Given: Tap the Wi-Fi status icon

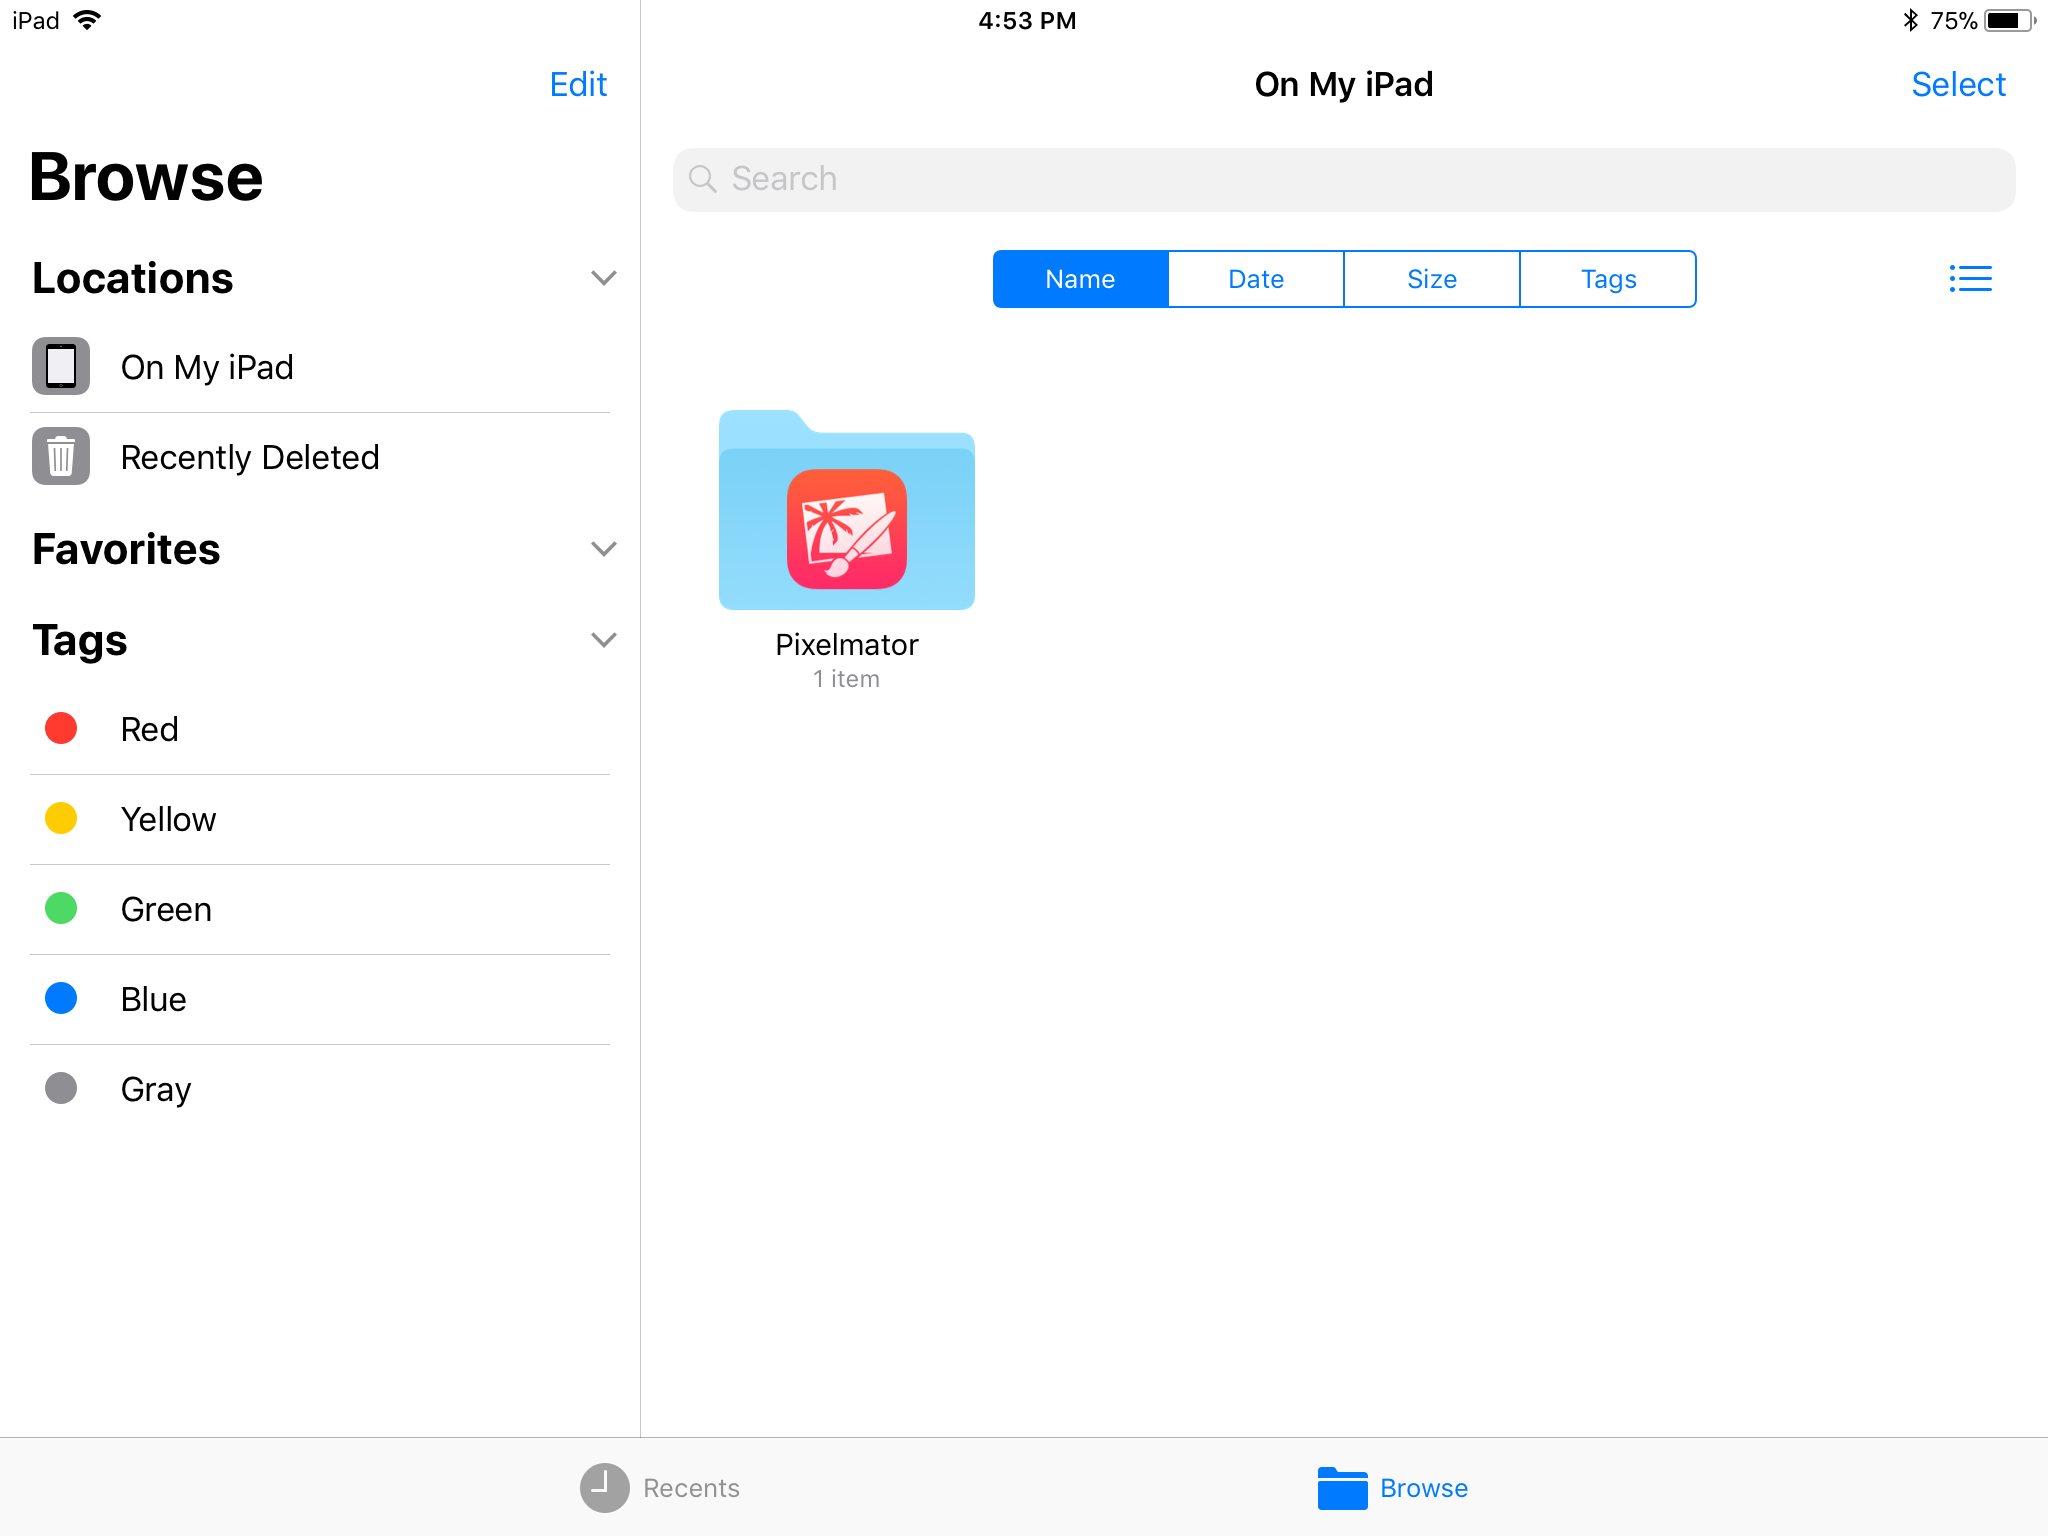Looking at the screenshot, I should (88, 20).
